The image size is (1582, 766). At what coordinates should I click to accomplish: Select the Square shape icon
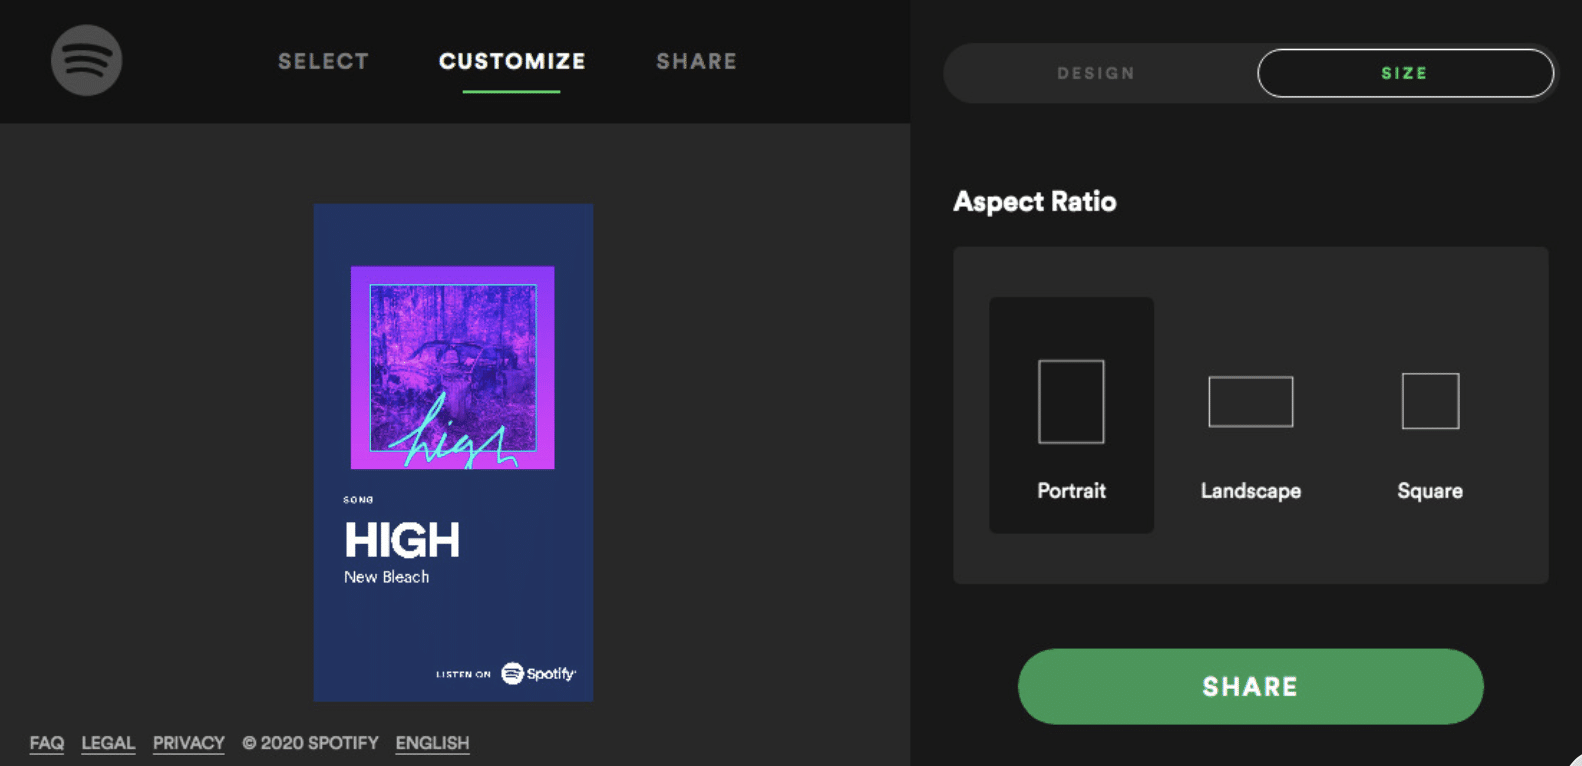click(x=1430, y=400)
